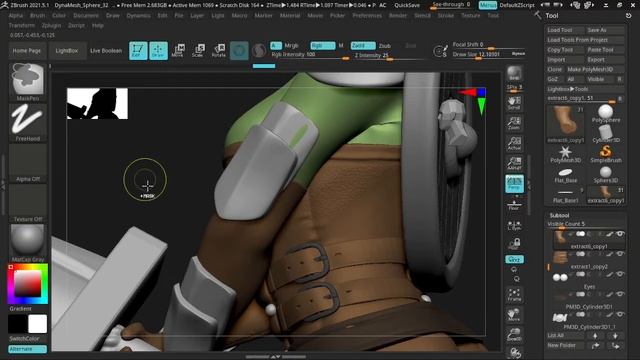Open the Transform menu
The height and width of the screenshot is (360, 640).
pyautogui.click(x=22, y=25)
